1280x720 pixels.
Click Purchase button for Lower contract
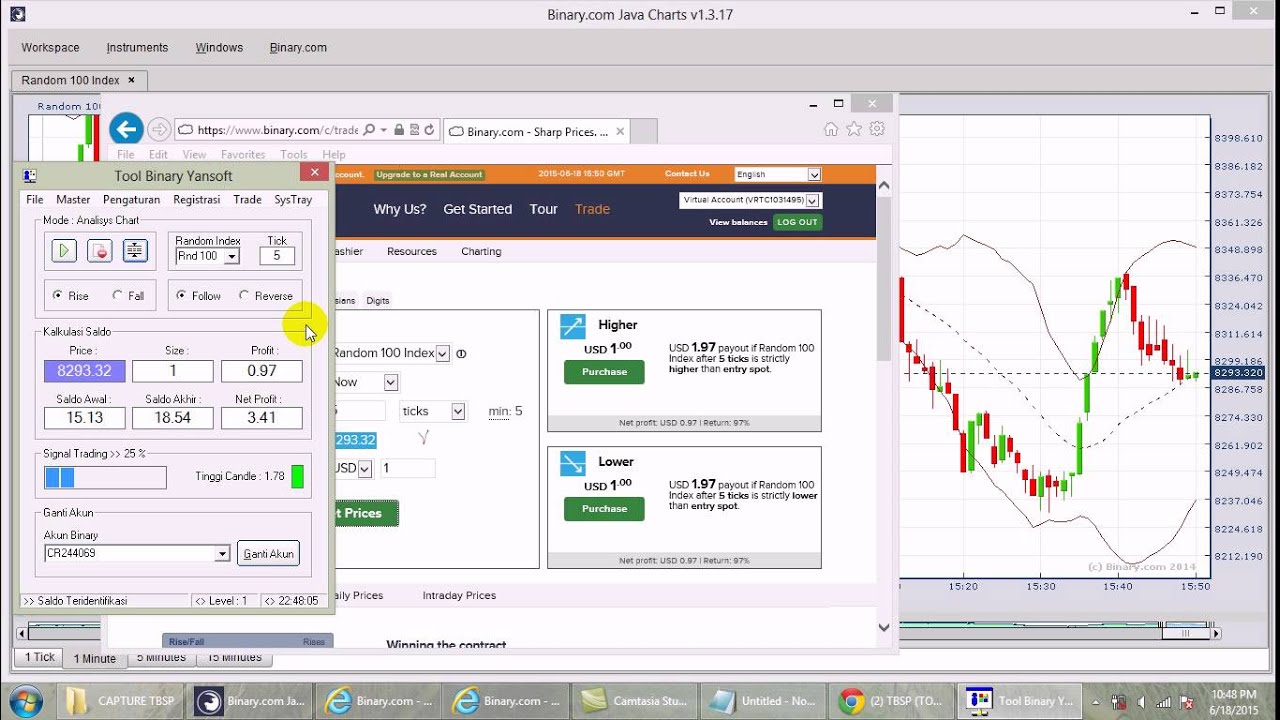[x=604, y=509]
